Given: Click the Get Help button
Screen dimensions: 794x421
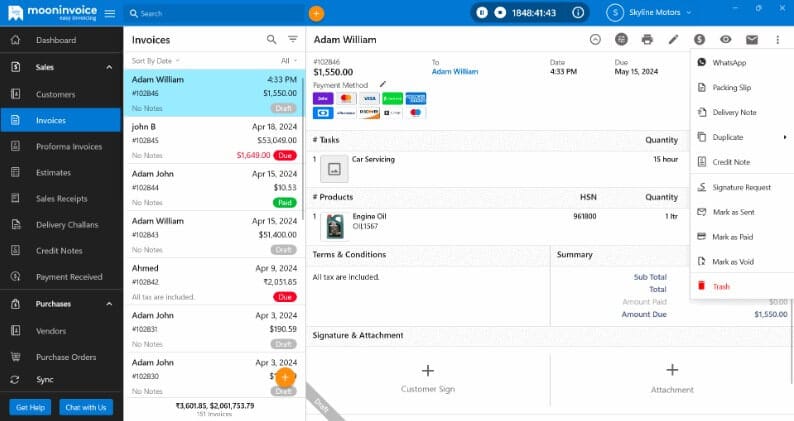Looking at the screenshot, I should click(30, 407).
